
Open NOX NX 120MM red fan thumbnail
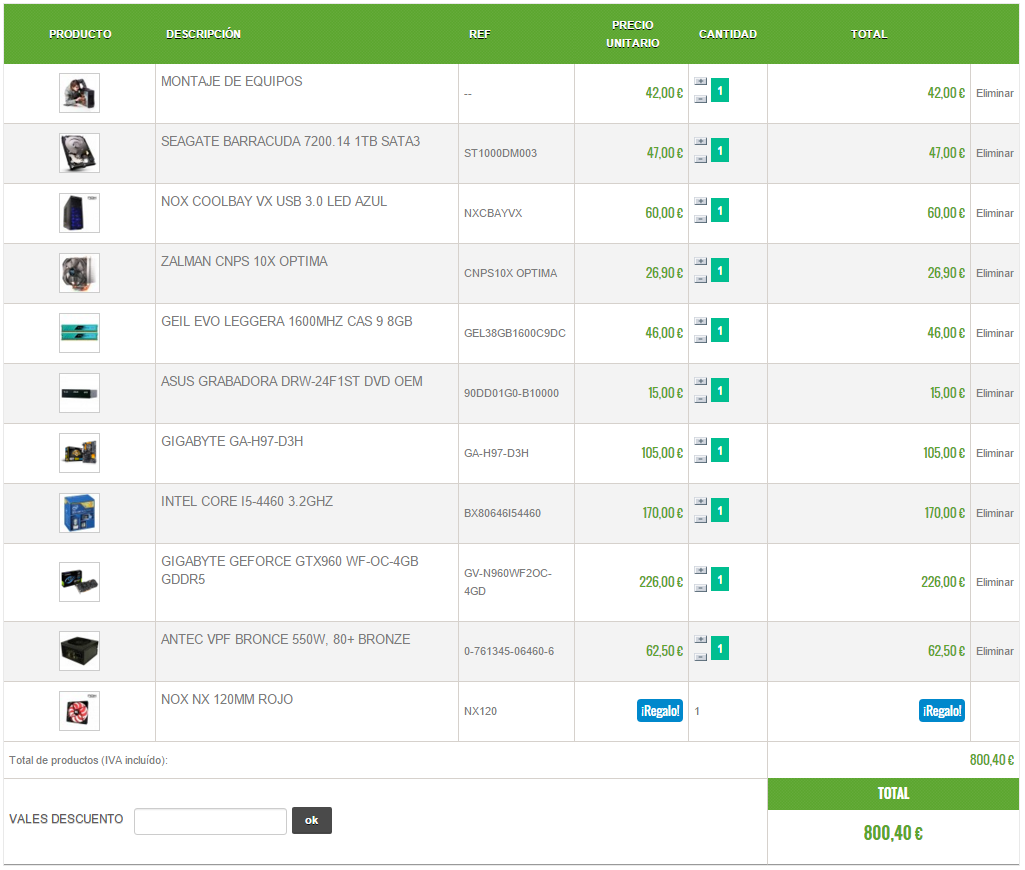(79, 711)
